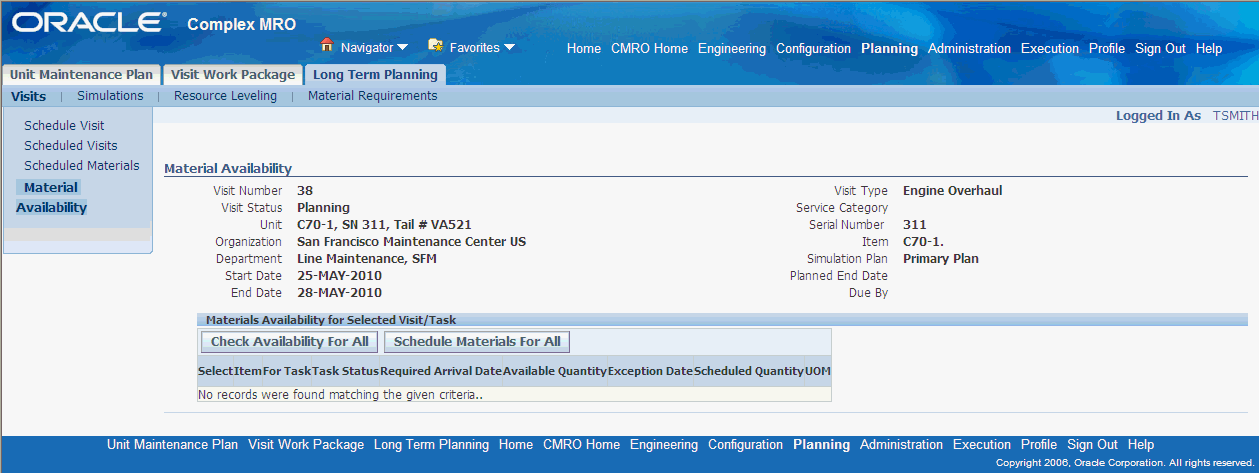Click Check Availability For All button
The image size is (1259, 473).
point(289,342)
